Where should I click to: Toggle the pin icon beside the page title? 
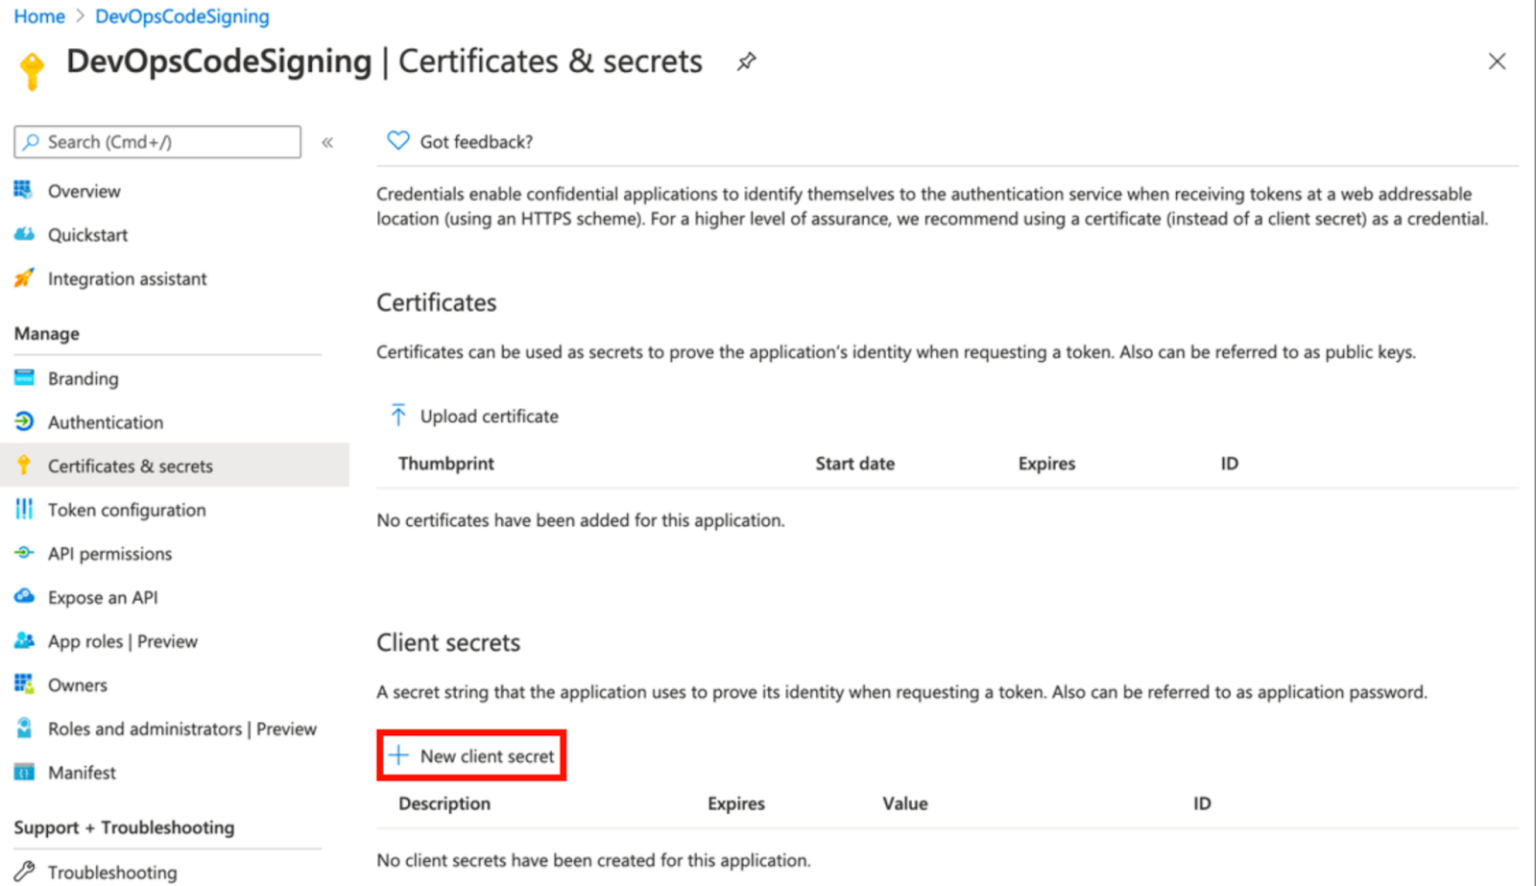(746, 61)
